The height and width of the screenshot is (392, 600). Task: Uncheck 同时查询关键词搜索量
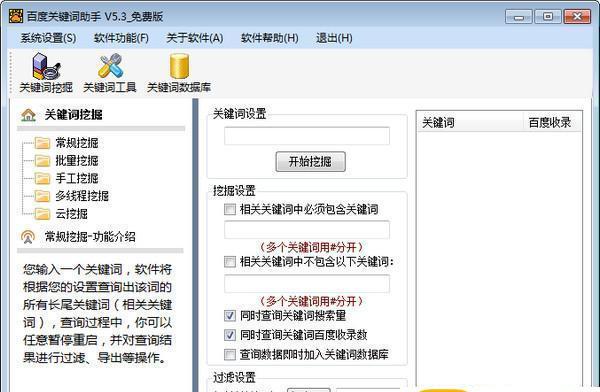pos(230,316)
